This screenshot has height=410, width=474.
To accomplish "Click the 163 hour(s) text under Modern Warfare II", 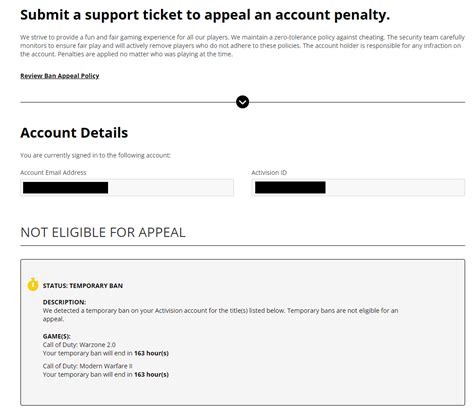I will click(151, 375).
